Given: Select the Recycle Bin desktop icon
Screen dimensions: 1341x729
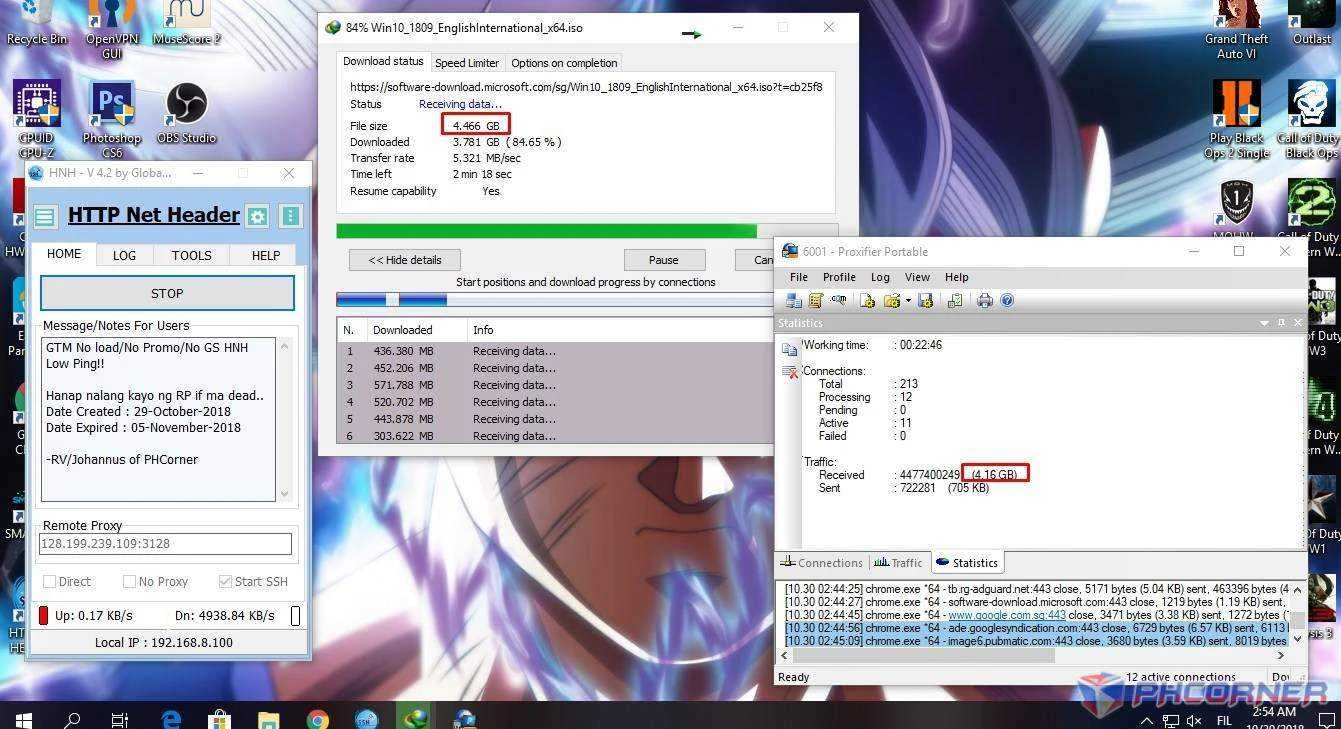Looking at the screenshot, I should pos(37,23).
